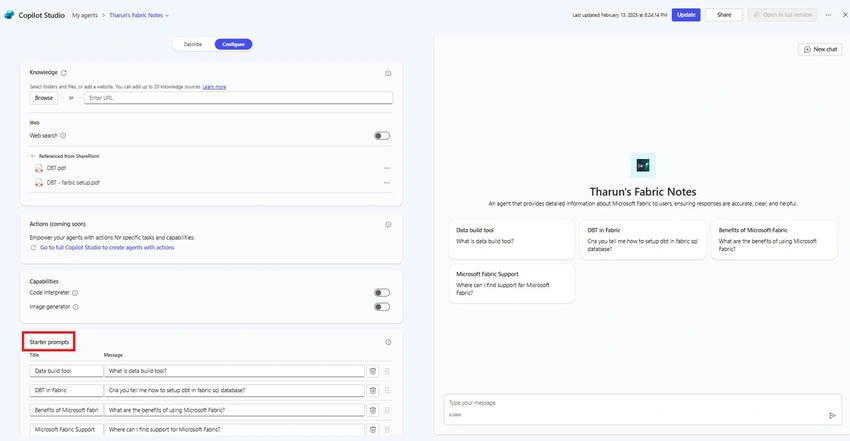Screen dimensions: 850x441
Task: Grab reorder handle for Microsoft Fabric Support row
Action: [x=387, y=429]
